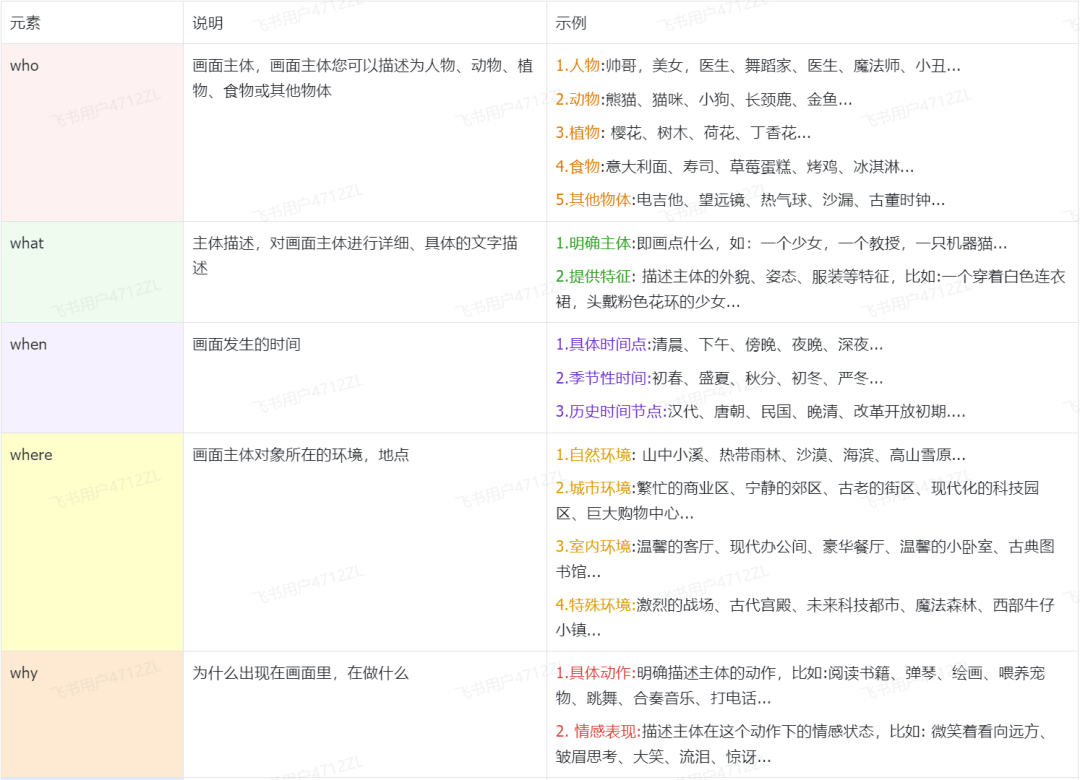The width and height of the screenshot is (1080, 780).
Task: Select the when row label
Action: 29,344
